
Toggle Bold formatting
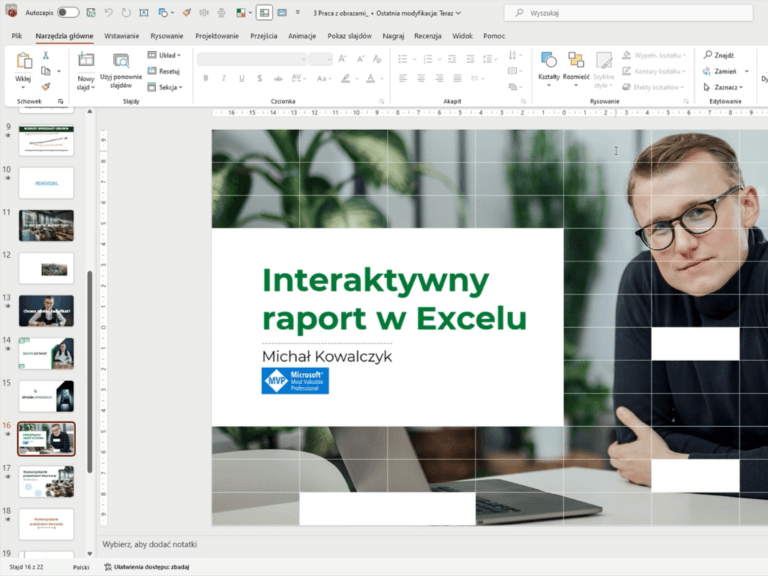(206, 78)
